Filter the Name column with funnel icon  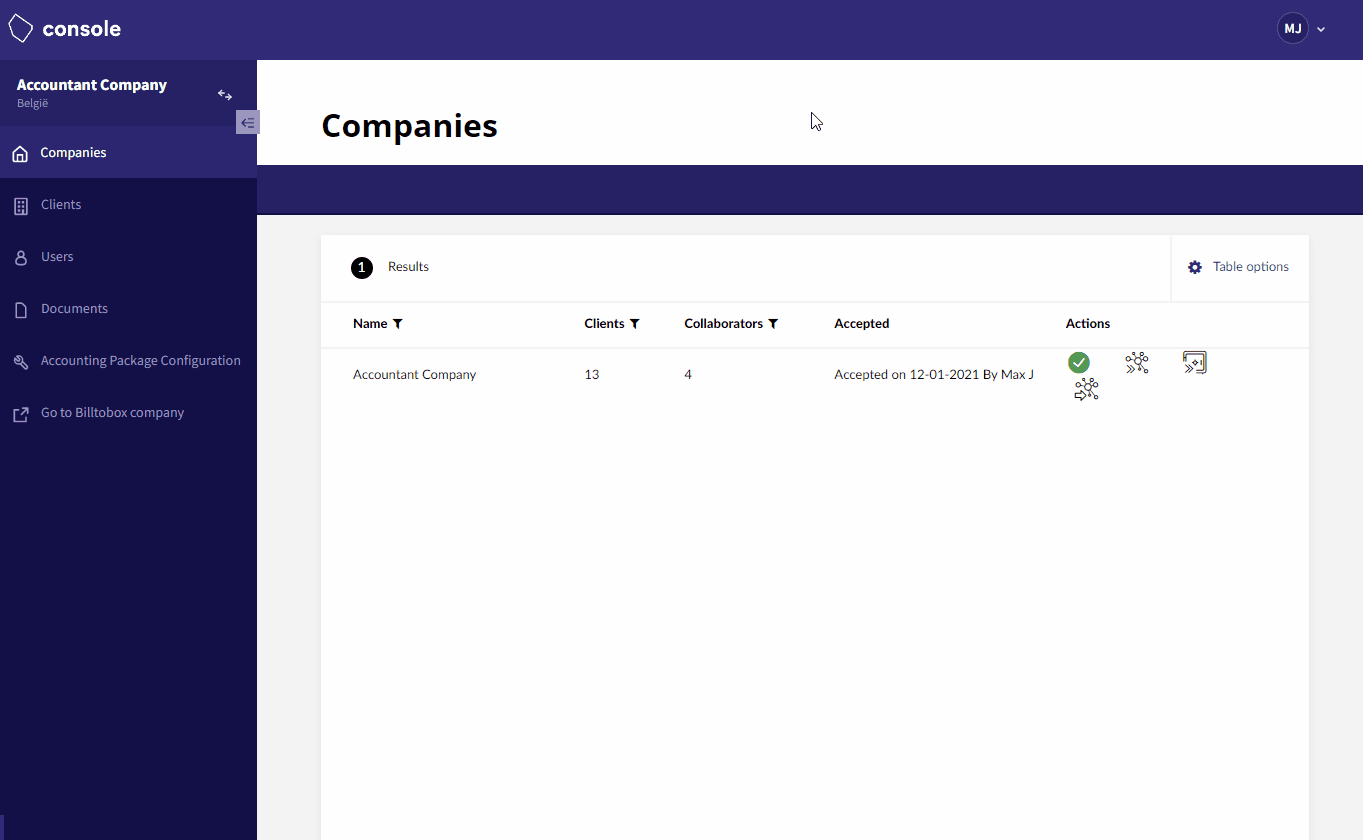[x=398, y=324]
